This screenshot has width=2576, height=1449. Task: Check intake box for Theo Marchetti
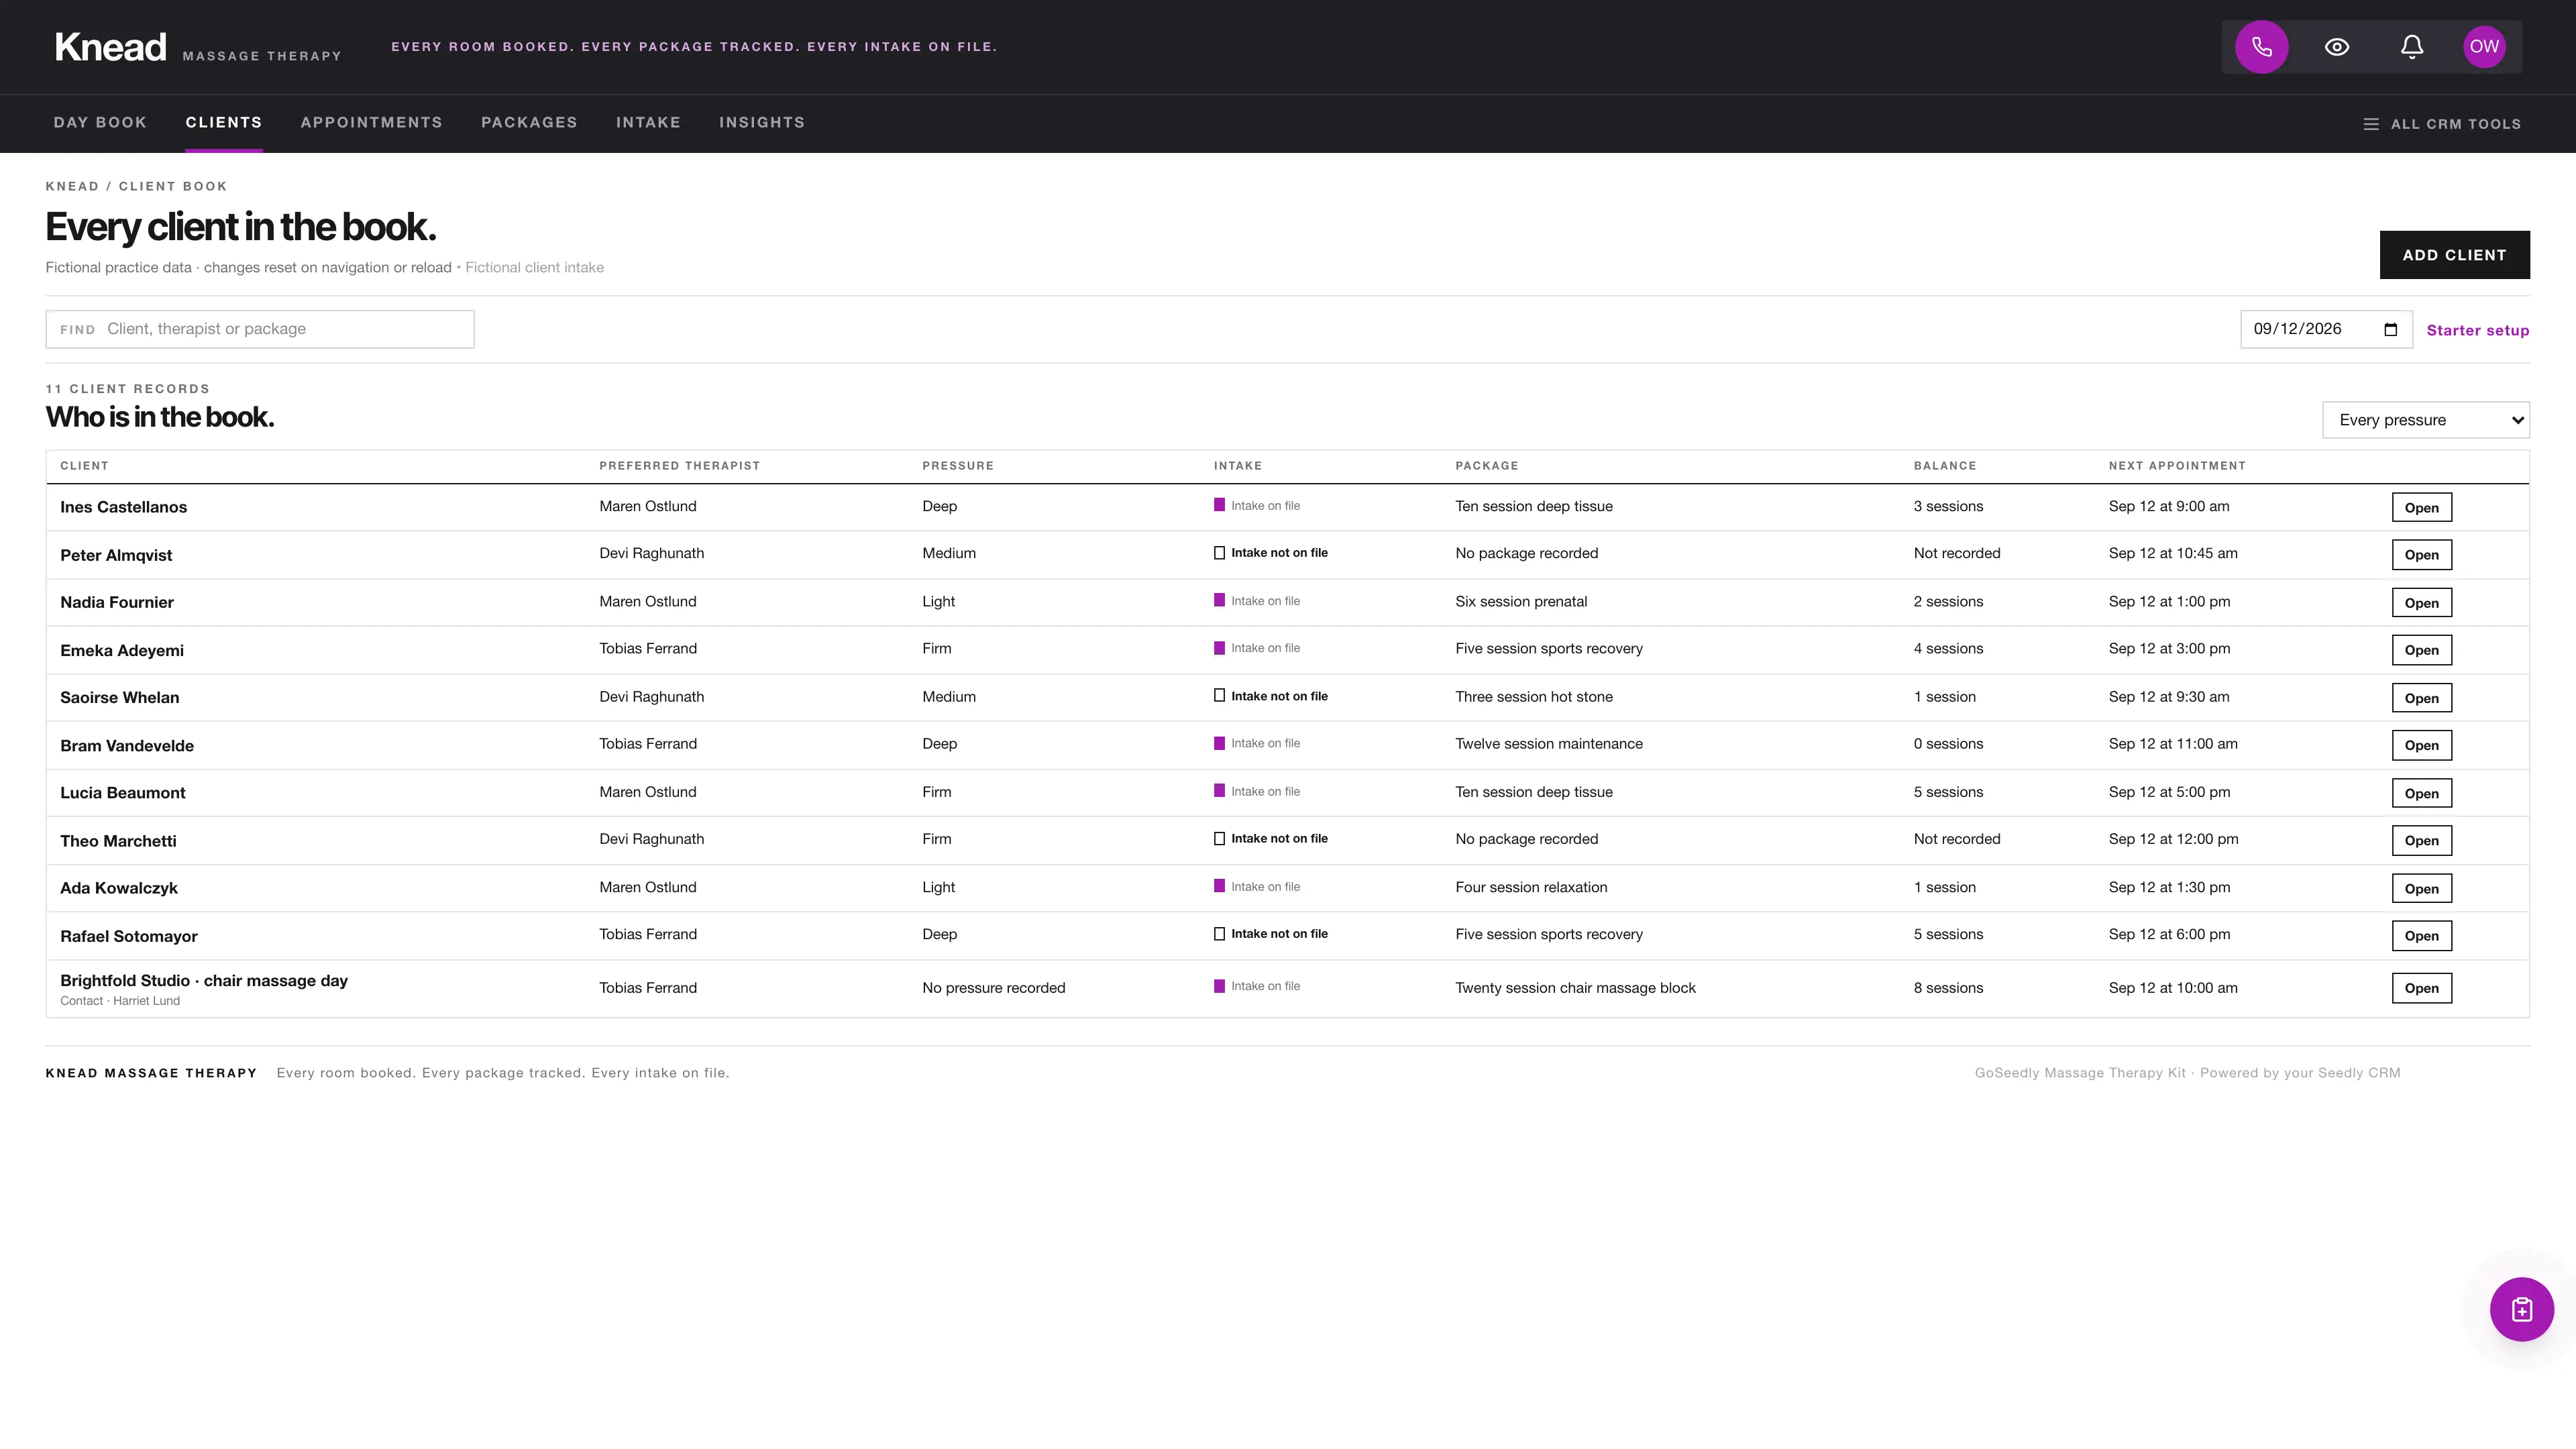1219,839
